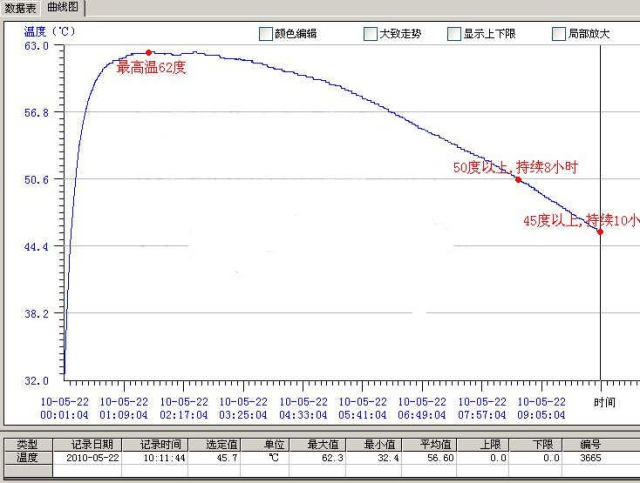Click the 记录时间 cell showing 10:11:44

tap(162, 457)
